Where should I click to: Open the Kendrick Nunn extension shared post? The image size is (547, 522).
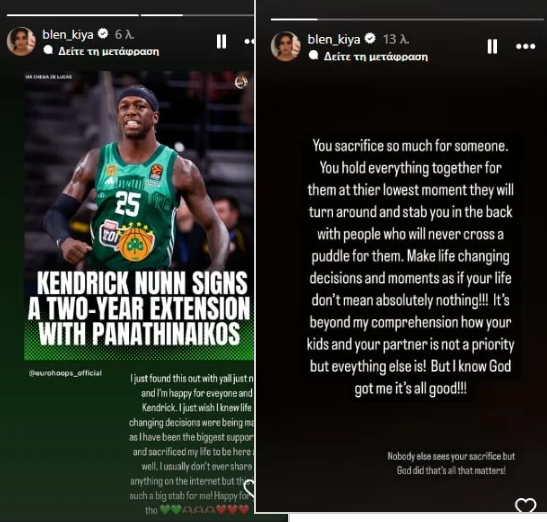pyautogui.click(x=139, y=216)
